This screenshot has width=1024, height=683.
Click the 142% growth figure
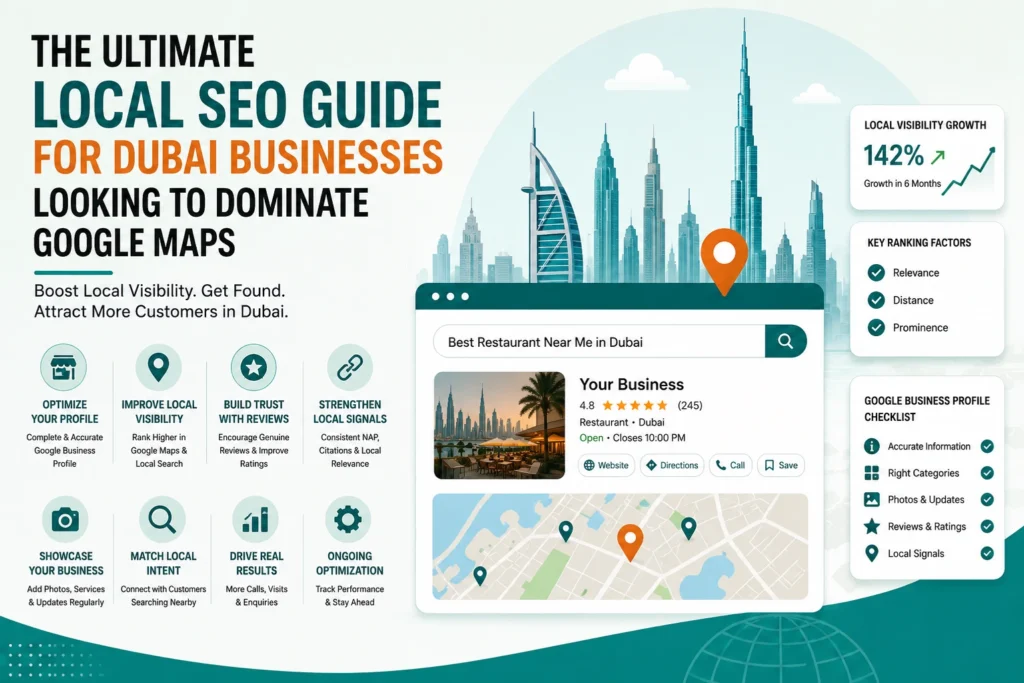[893, 156]
